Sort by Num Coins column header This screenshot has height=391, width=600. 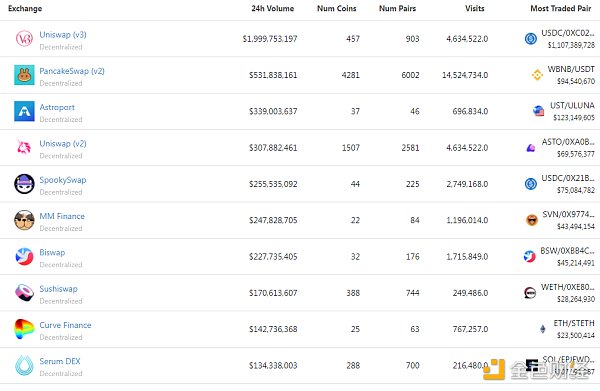[x=337, y=8]
